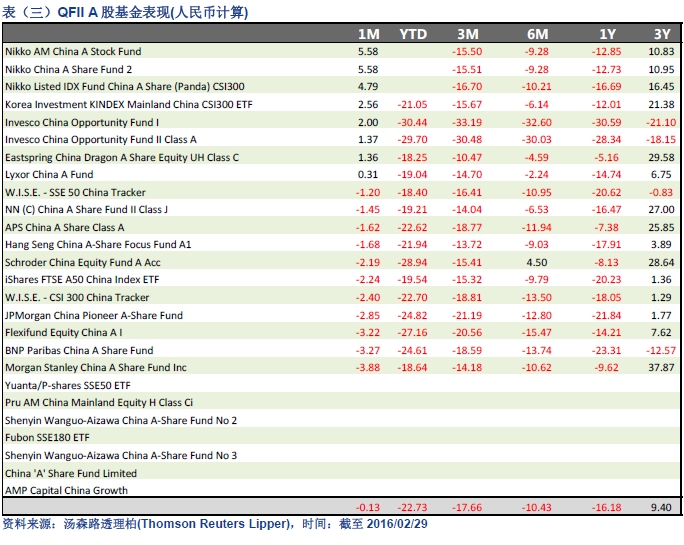Select the Lyxor China A Fund name

pos(49,175)
